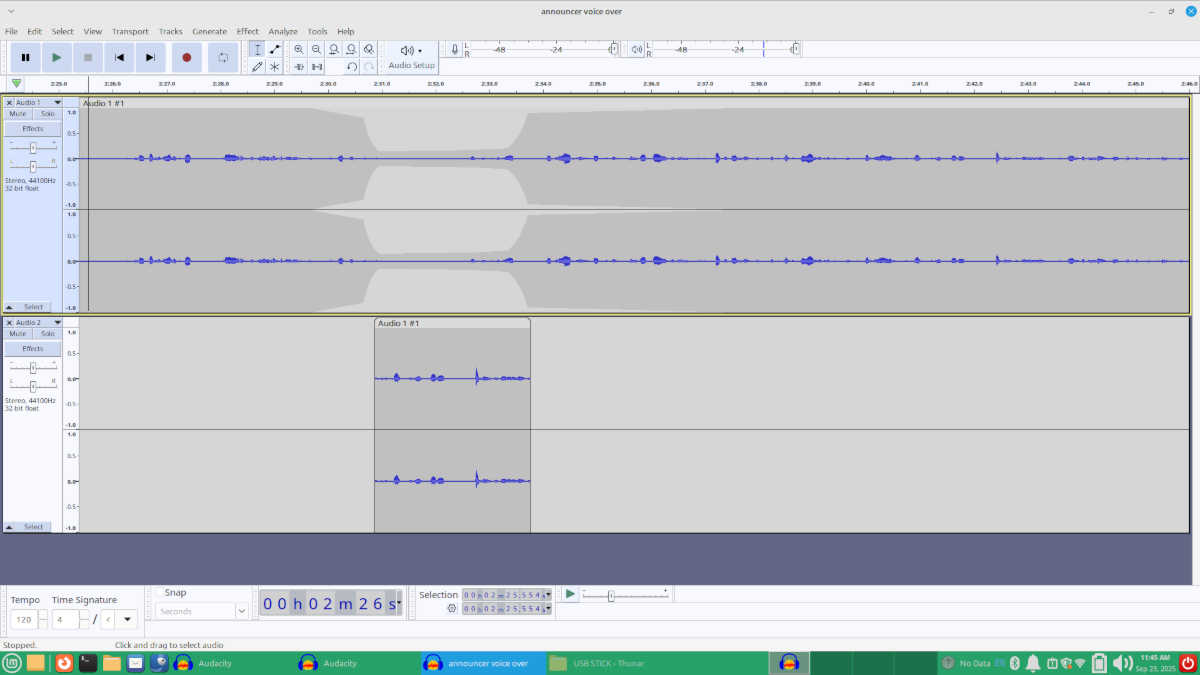
Task: Select the Draw pencil tool
Action: [x=257, y=66]
